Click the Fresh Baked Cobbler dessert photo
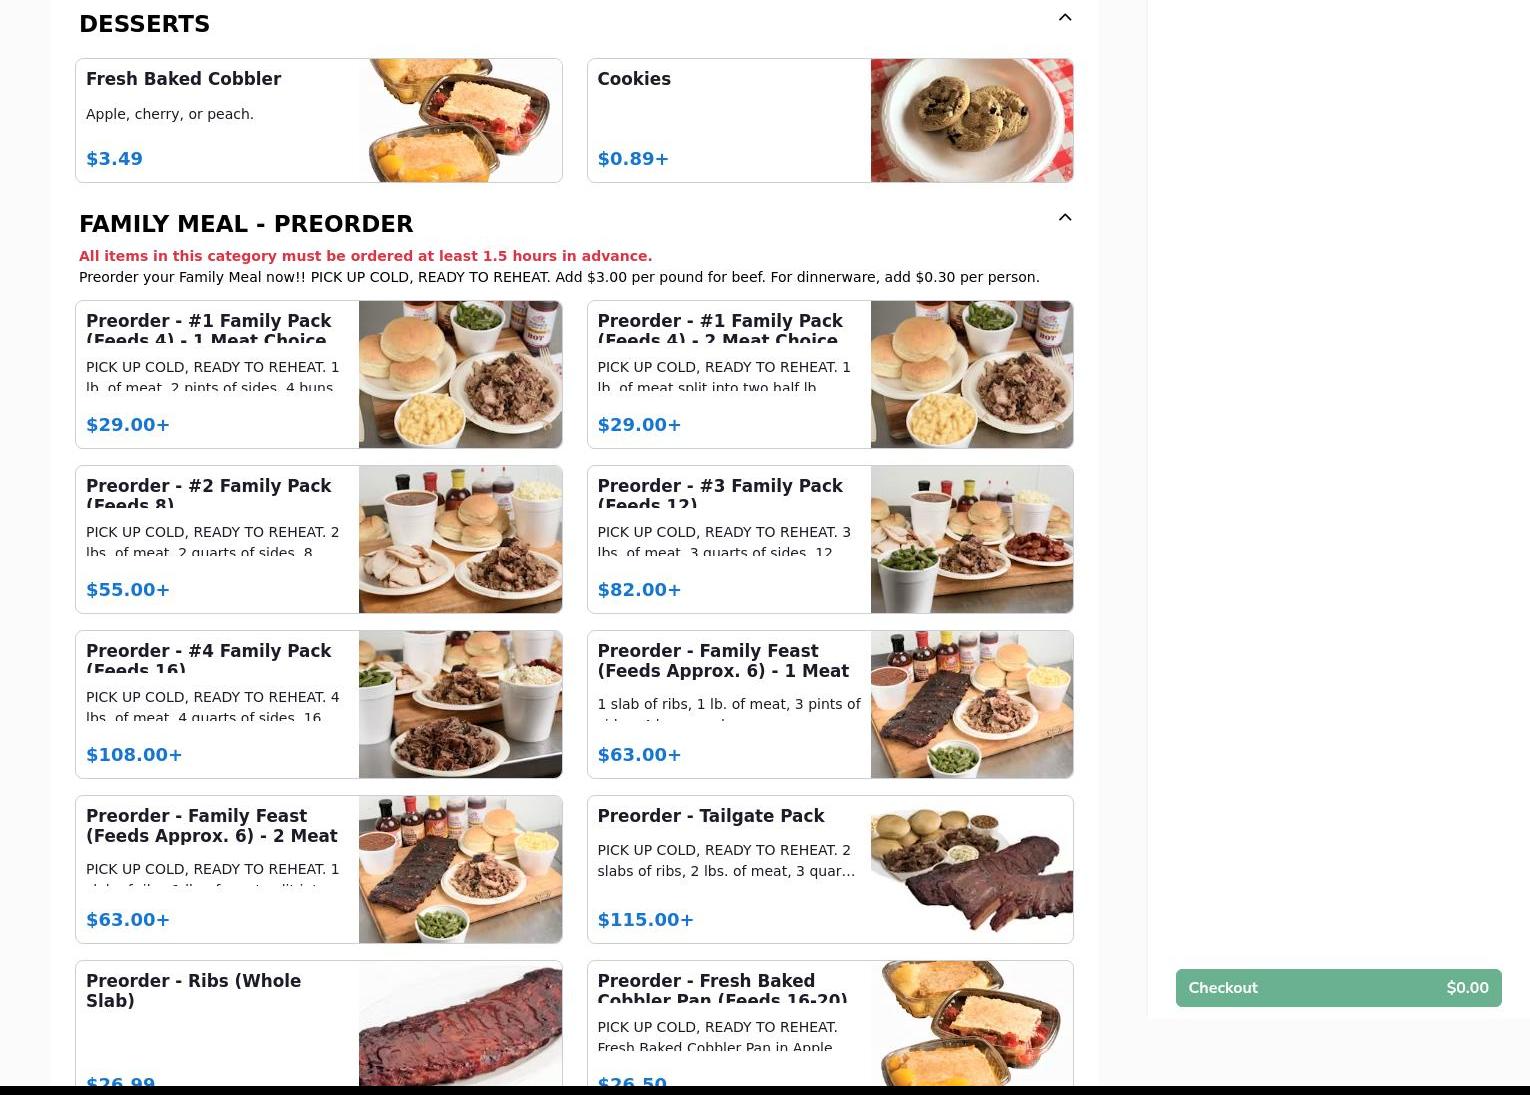The height and width of the screenshot is (1095, 1530). coord(460,120)
